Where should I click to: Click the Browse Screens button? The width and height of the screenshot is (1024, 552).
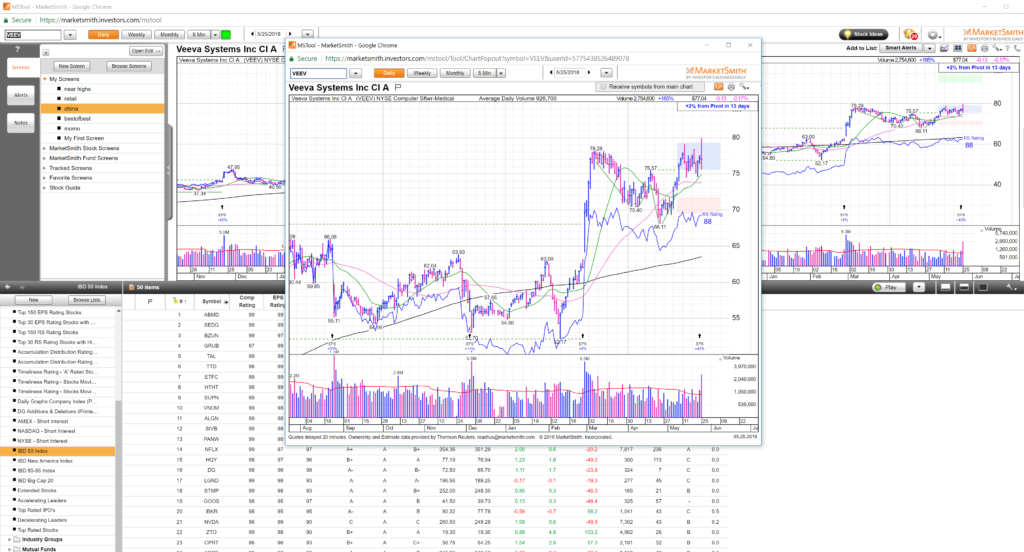point(129,66)
